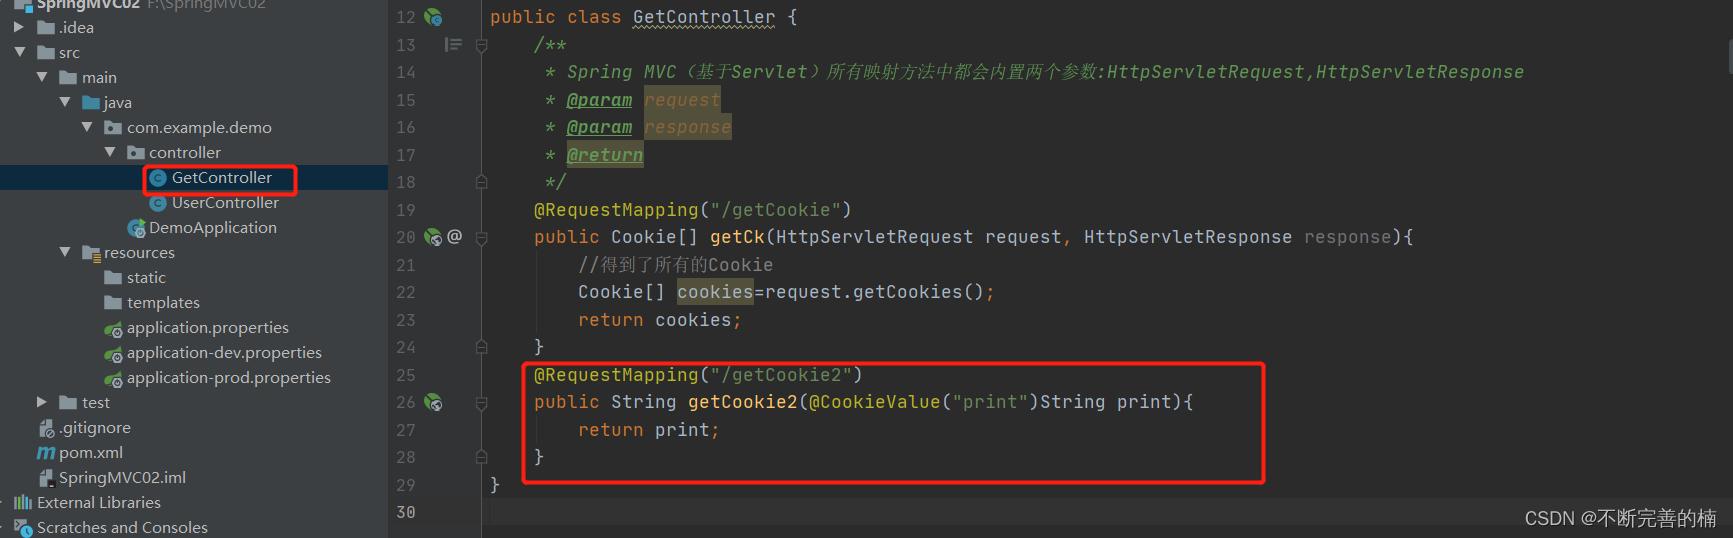The height and width of the screenshot is (538, 1733).
Task: Open GetController in the project tree
Action: [x=221, y=177]
